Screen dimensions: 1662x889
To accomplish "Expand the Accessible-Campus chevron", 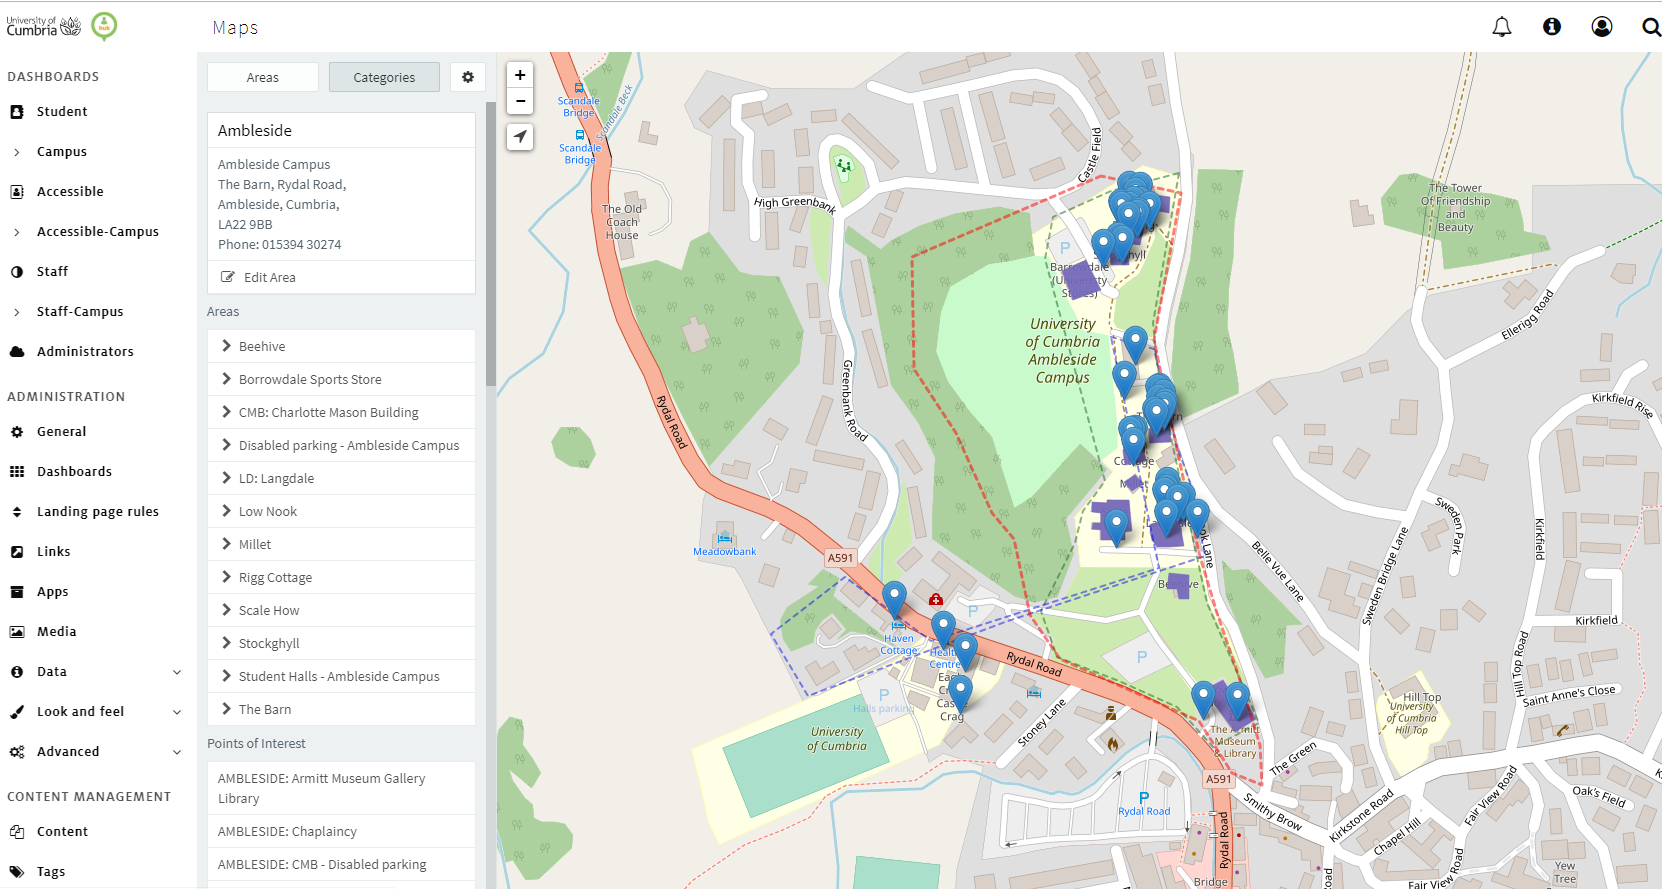I will pos(17,232).
